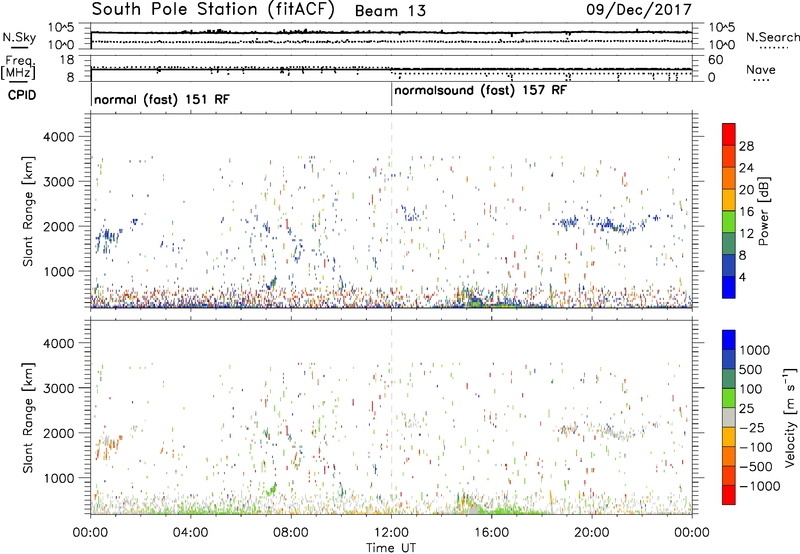
Task: Click the '-25' tick on the Velocity colorbar
Action: click(751, 428)
